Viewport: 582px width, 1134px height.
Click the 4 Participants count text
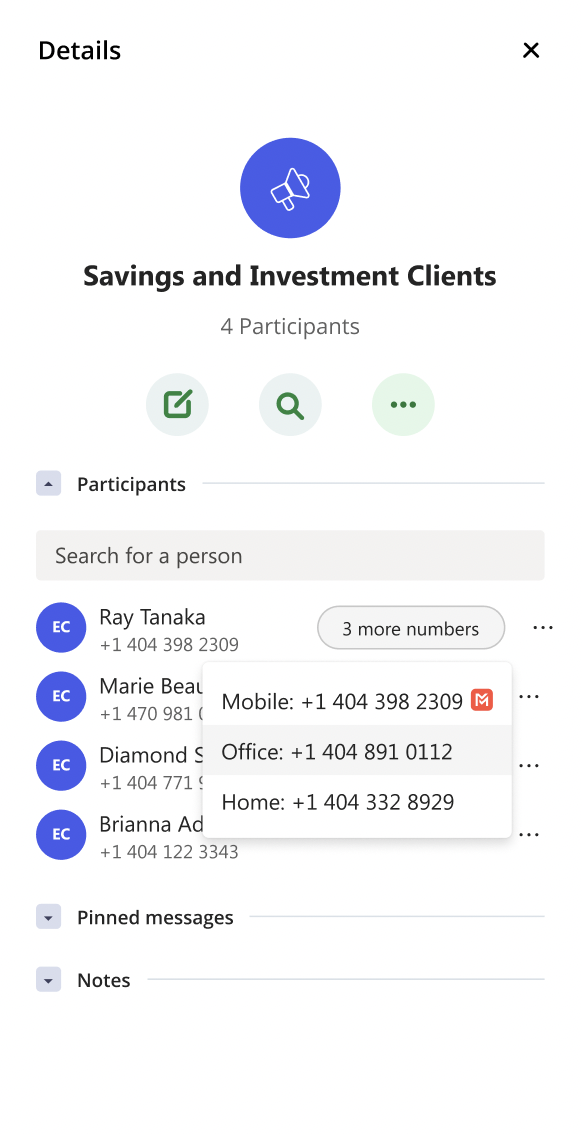click(x=290, y=326)
